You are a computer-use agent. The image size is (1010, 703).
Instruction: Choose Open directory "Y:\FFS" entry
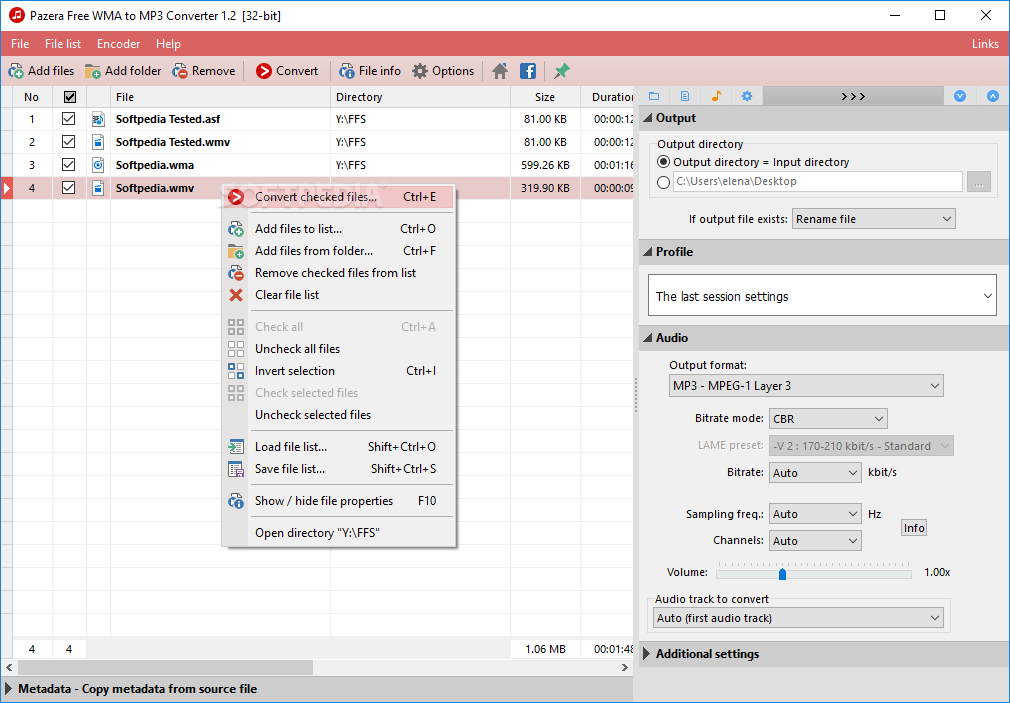pos(339,533)
